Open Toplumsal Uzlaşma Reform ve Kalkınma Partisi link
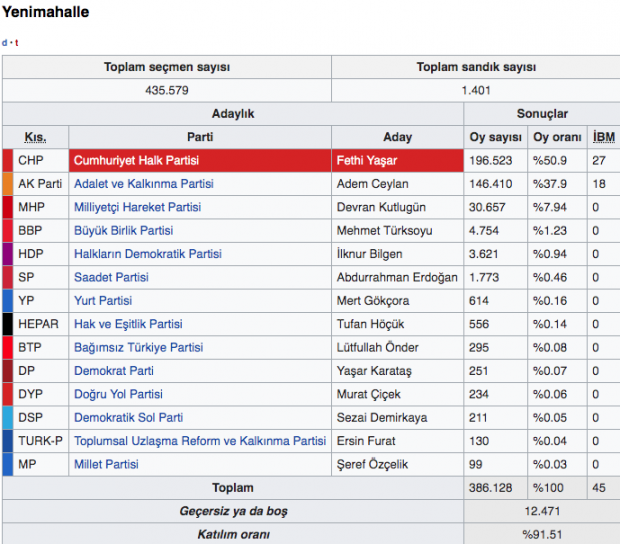Image resolution: width=620 pixels, height=544 pixels. point(200,441)
